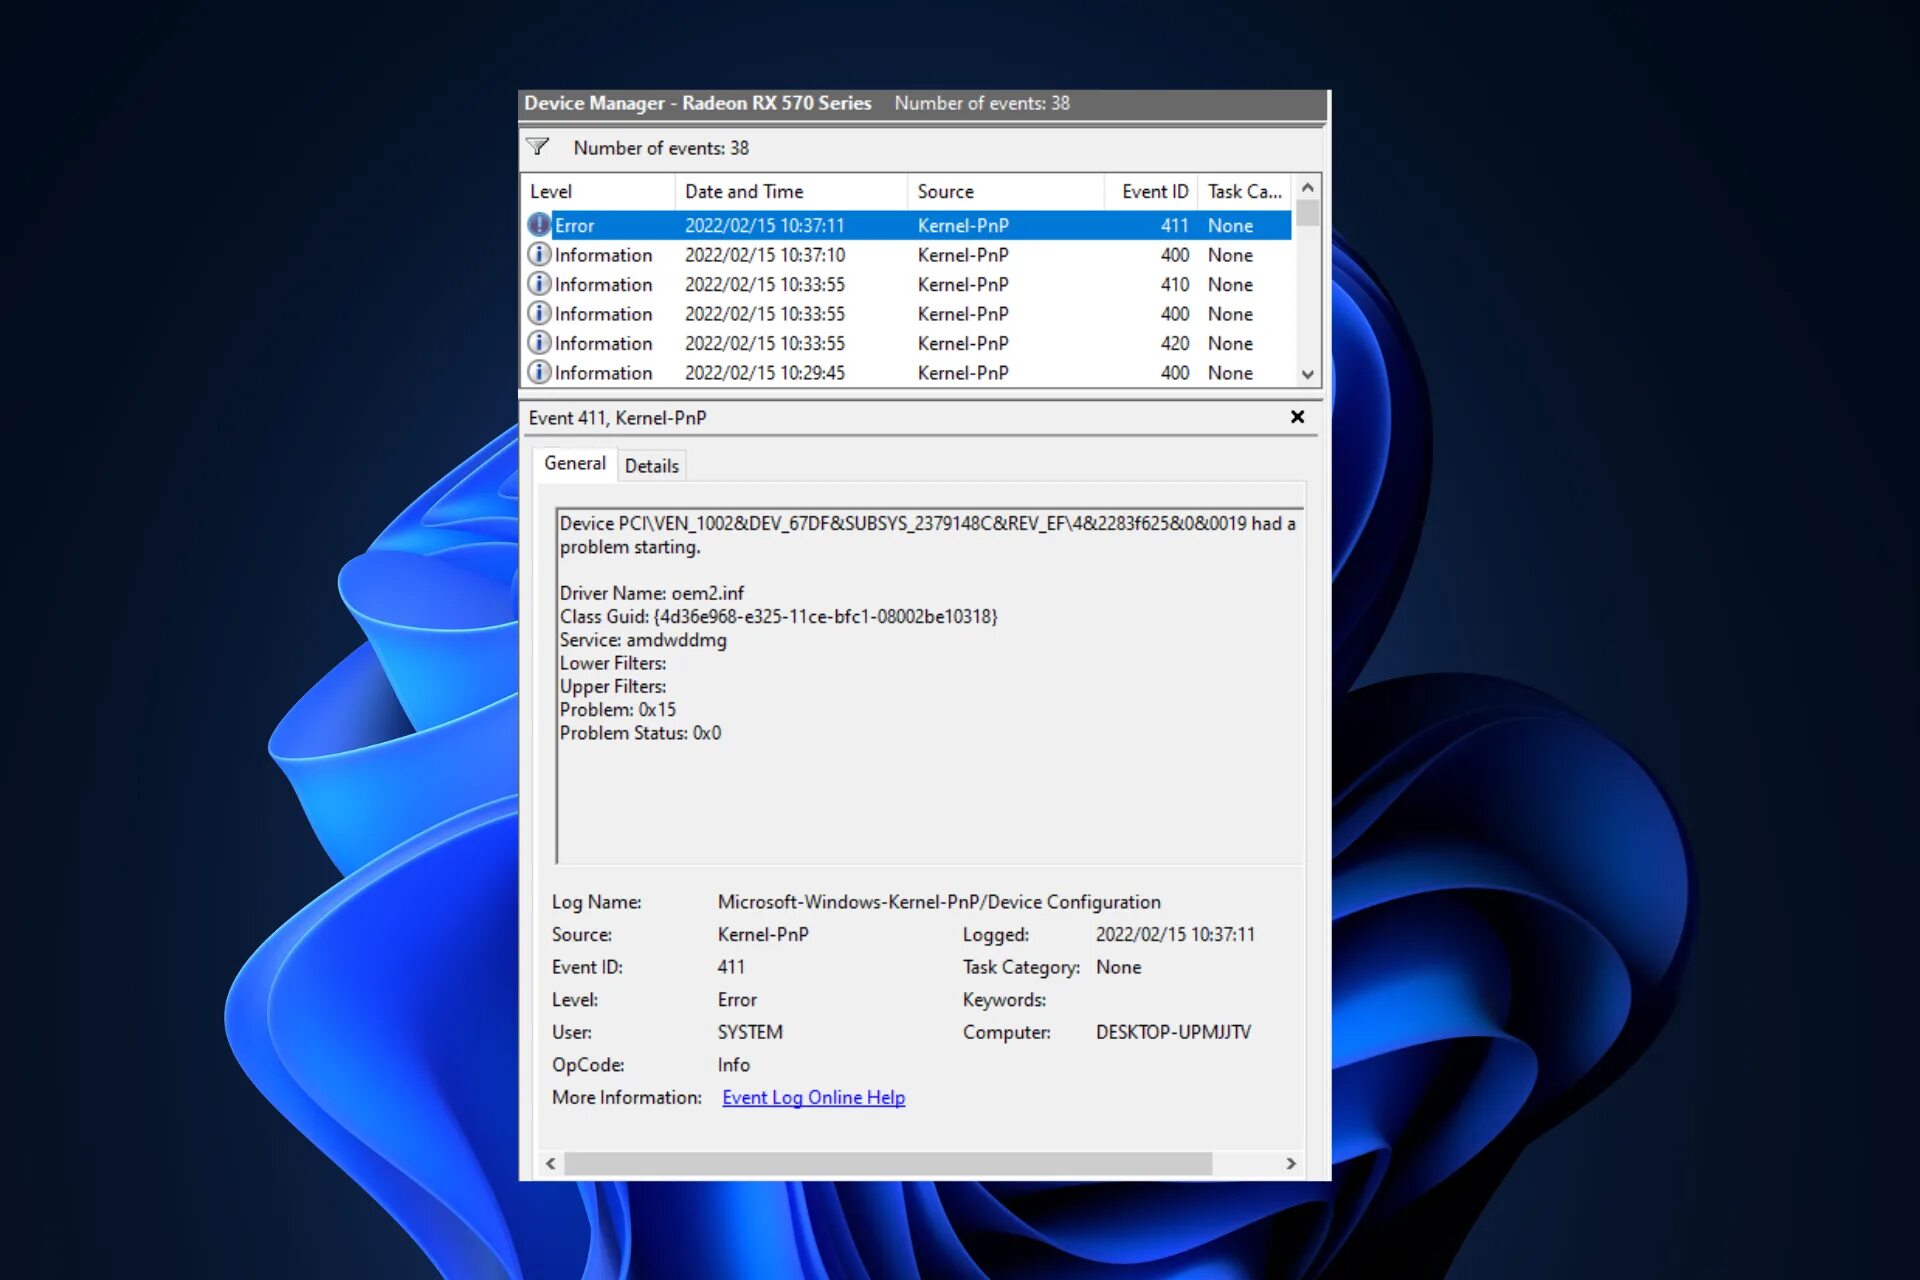Click the Source column header
The width and height of the screenshot is (1920, 1280).
coord(944,191)
